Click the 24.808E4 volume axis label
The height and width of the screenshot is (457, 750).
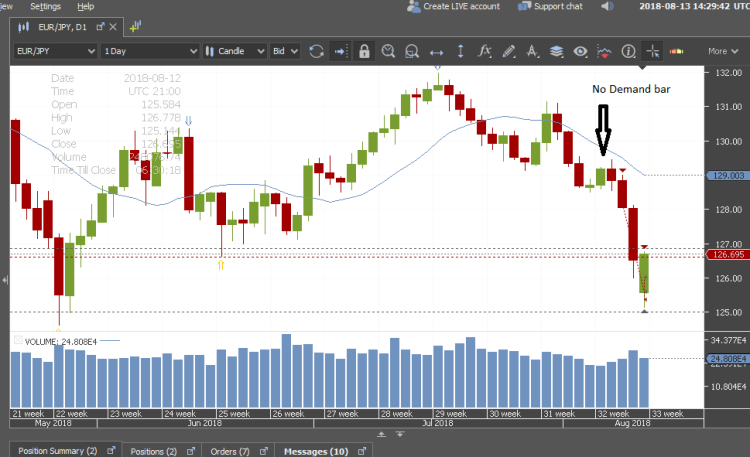[728, 358]
